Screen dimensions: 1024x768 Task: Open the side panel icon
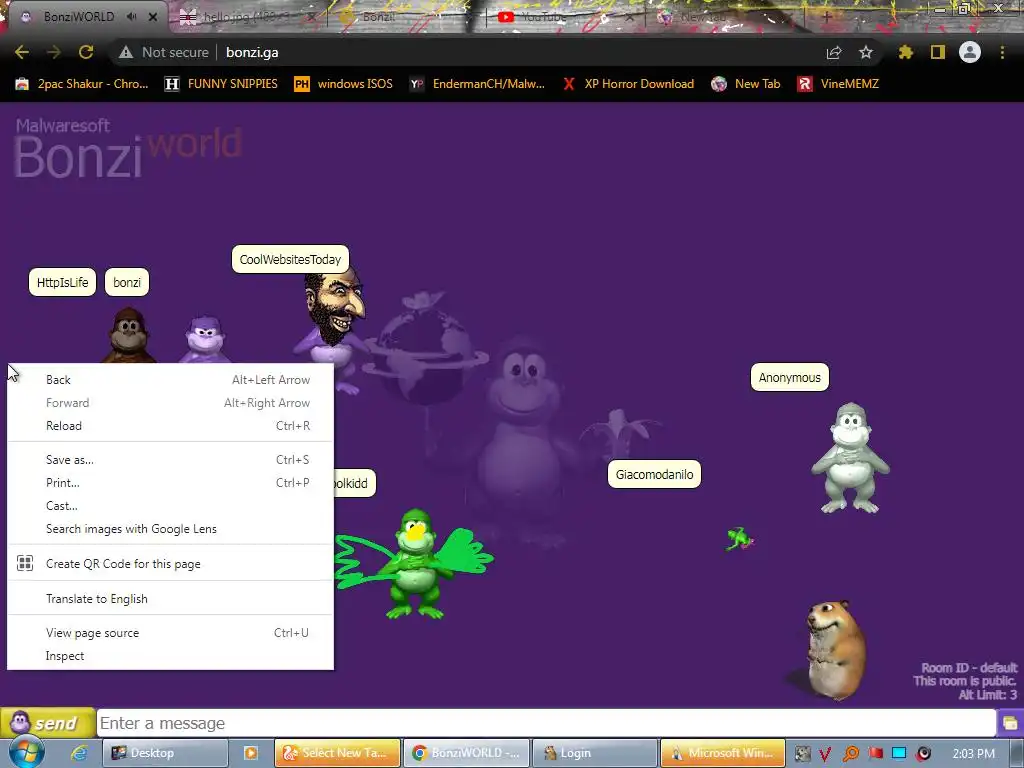pyautogui.click(x=938, y=52)
